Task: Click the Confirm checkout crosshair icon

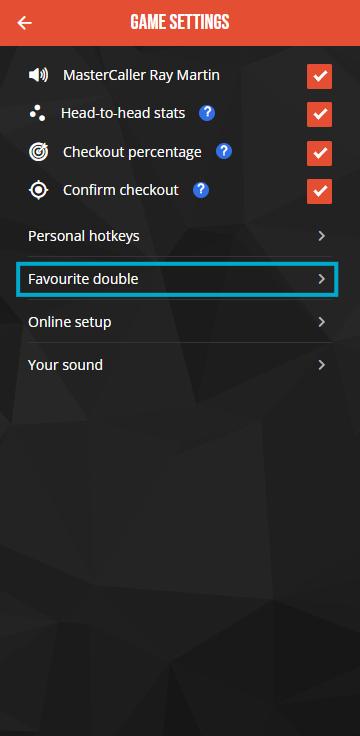Action: point(38,190)
